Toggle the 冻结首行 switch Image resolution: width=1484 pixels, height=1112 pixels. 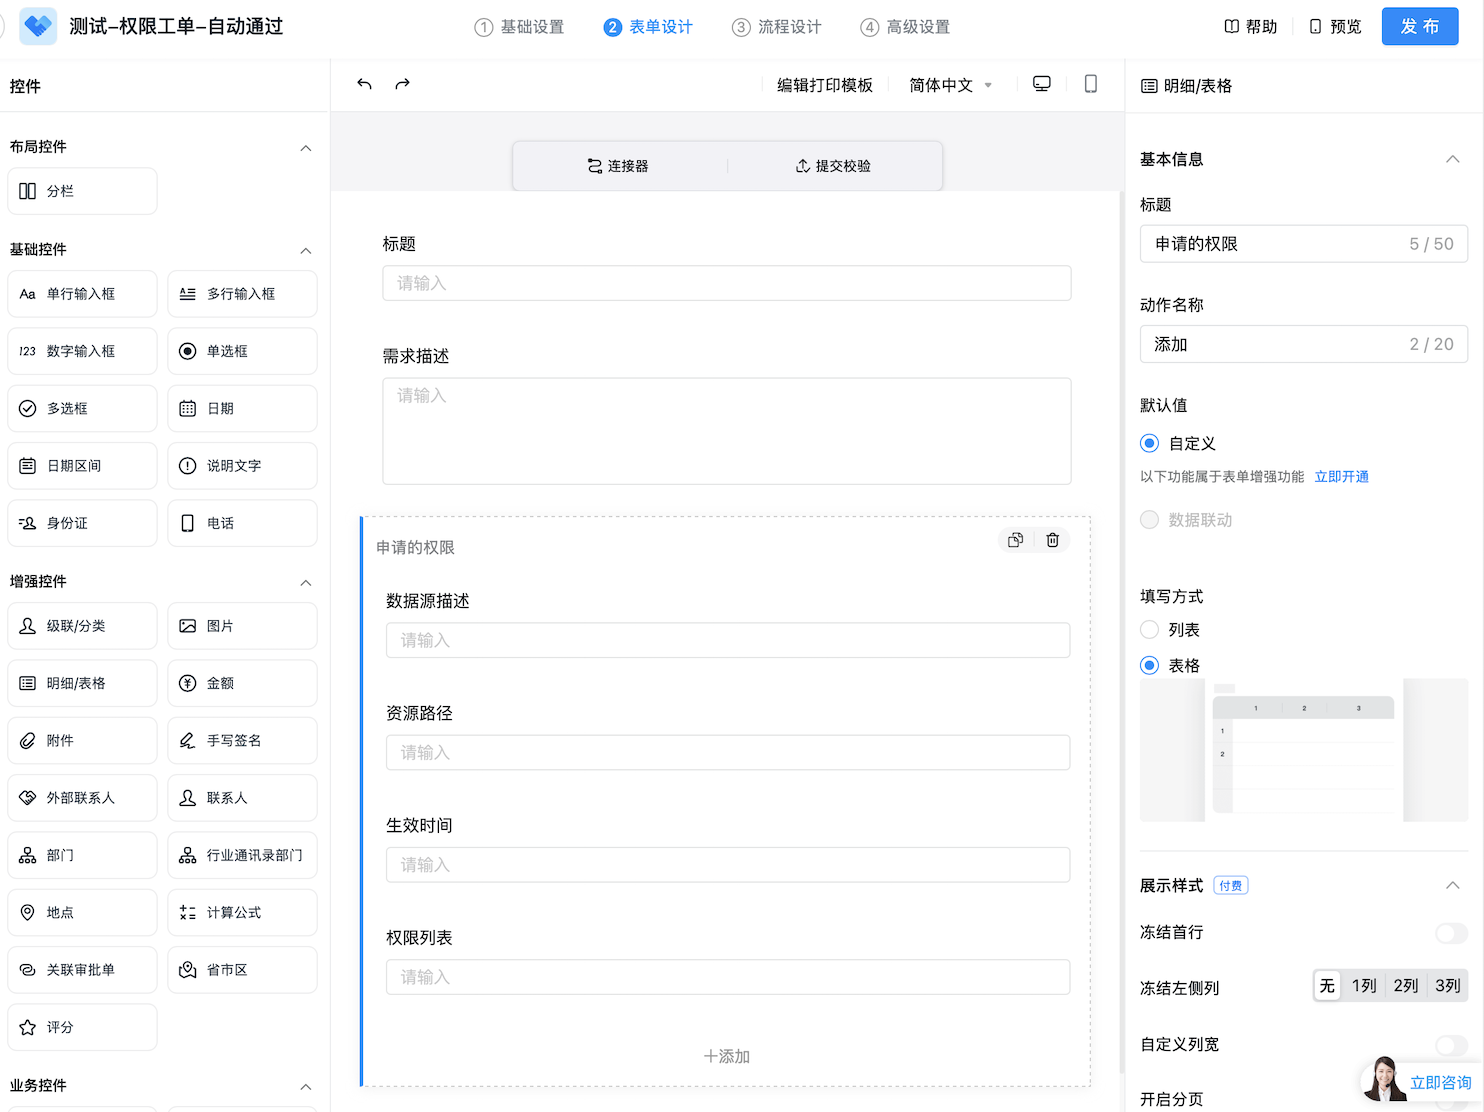click(x=1450, y=933)
